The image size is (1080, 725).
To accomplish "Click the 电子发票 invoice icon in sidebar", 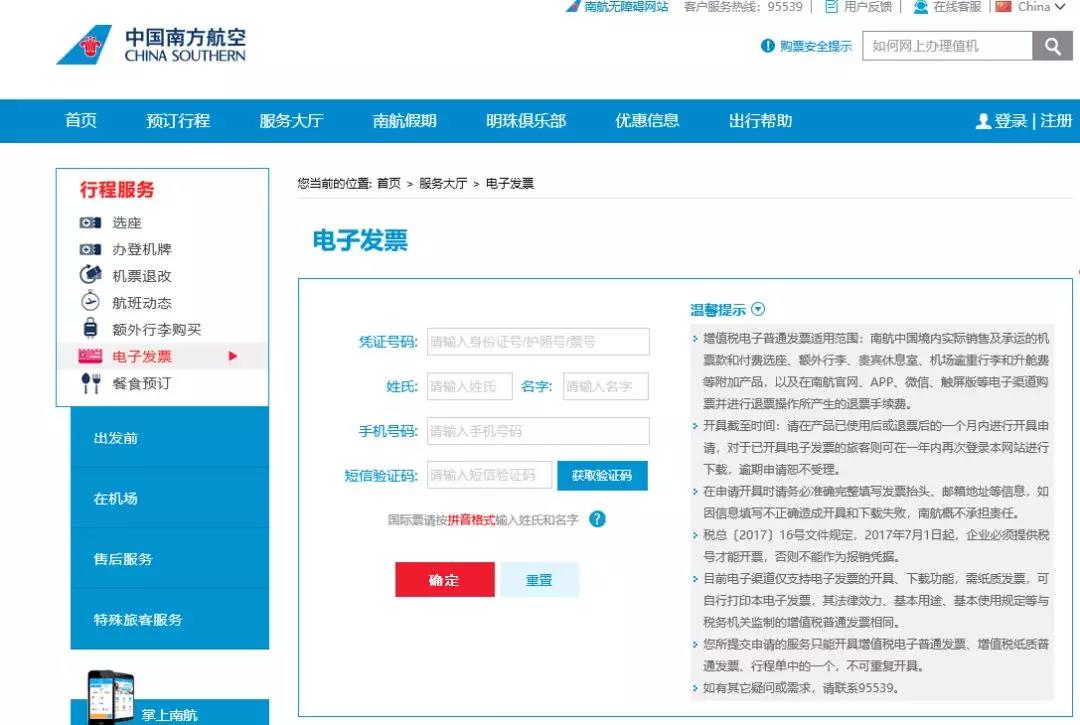I will click(x=92, y=355).
